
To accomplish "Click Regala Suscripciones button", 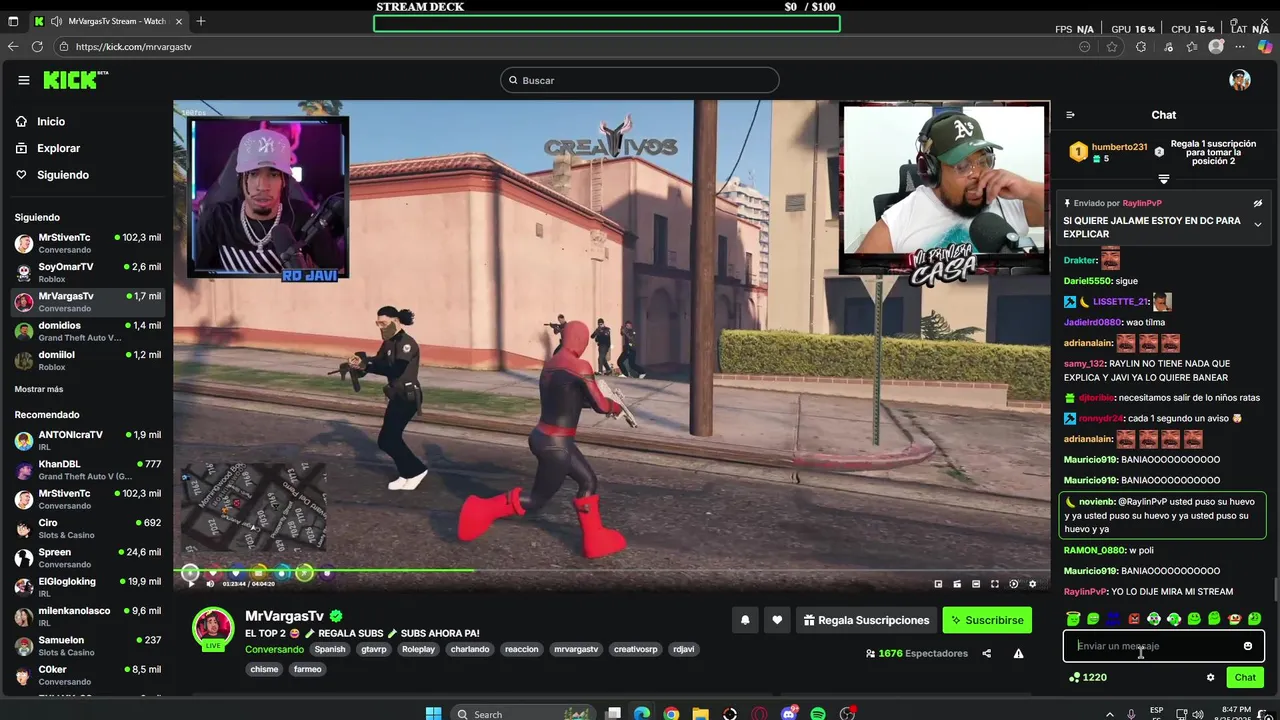I will (866, 620).
